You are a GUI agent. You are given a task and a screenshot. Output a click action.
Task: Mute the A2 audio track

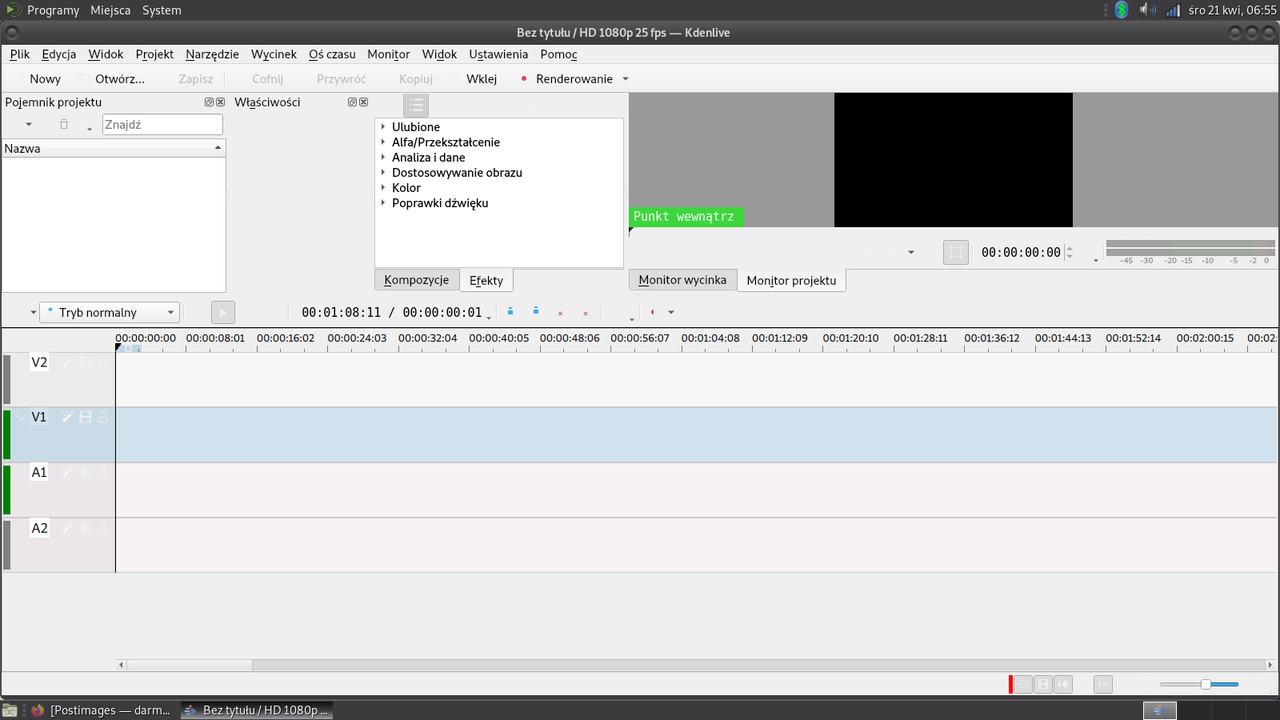tap(85, 528)
